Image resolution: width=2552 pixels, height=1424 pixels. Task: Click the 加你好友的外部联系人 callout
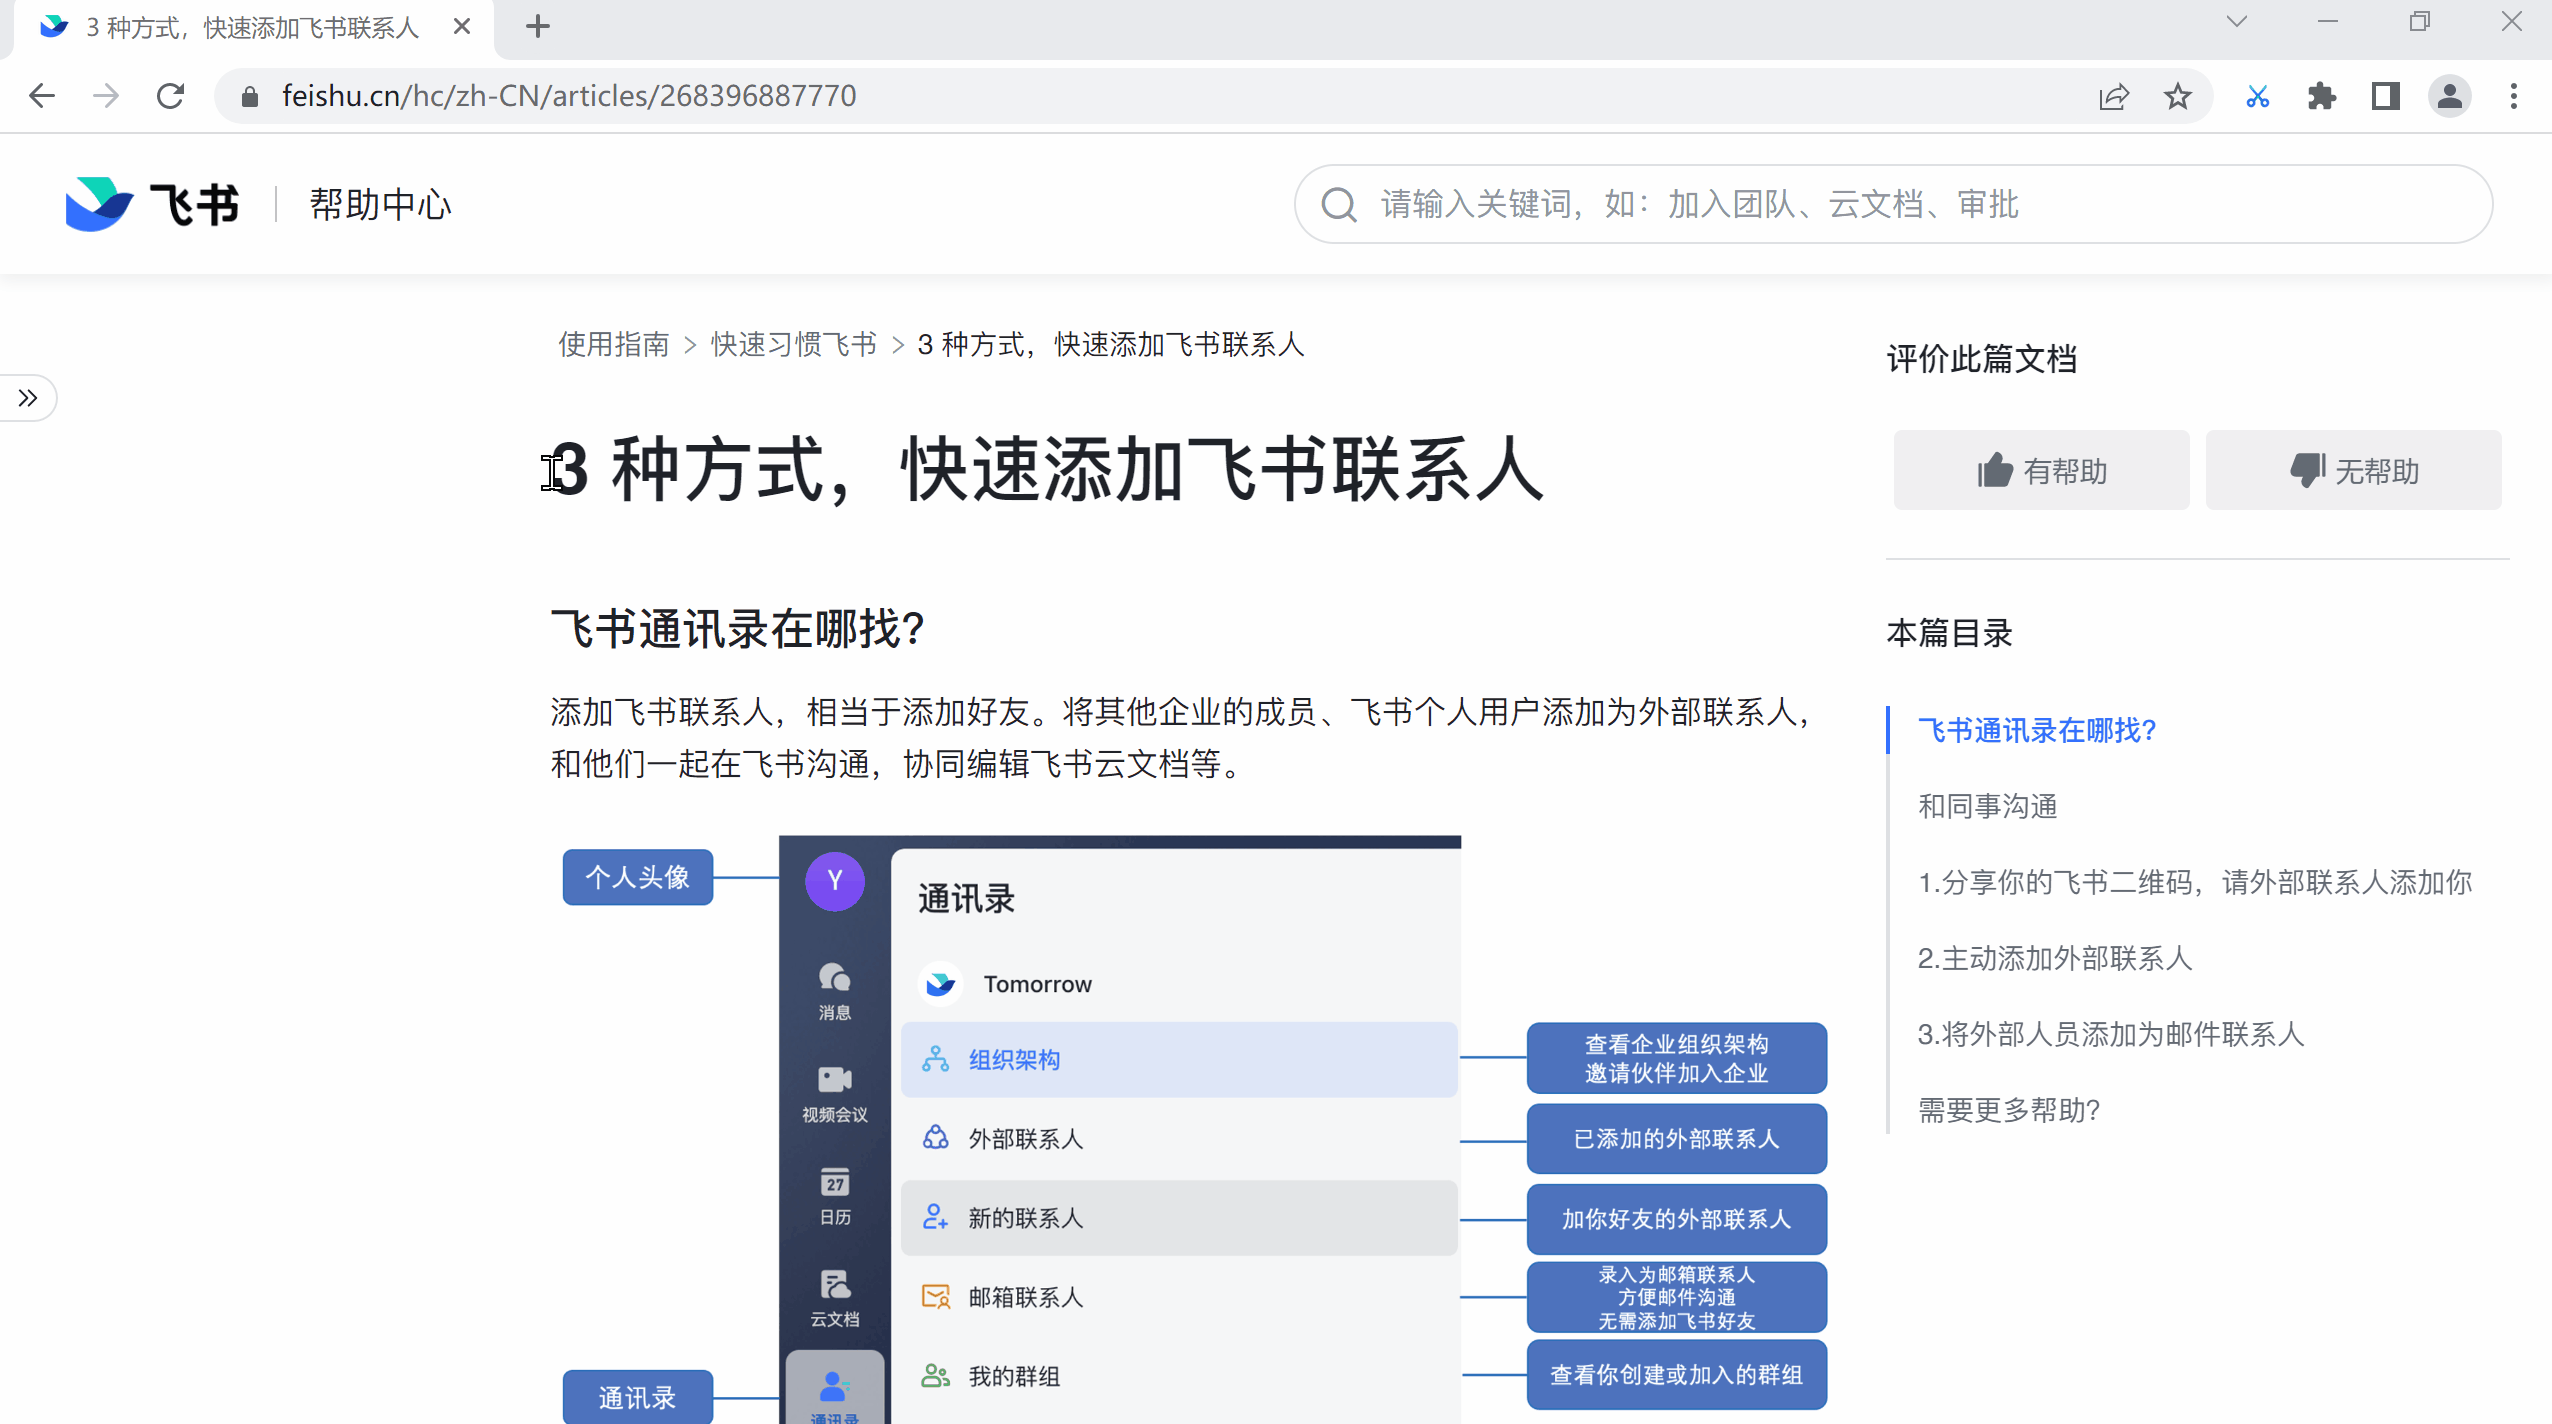[1676, 1219]
